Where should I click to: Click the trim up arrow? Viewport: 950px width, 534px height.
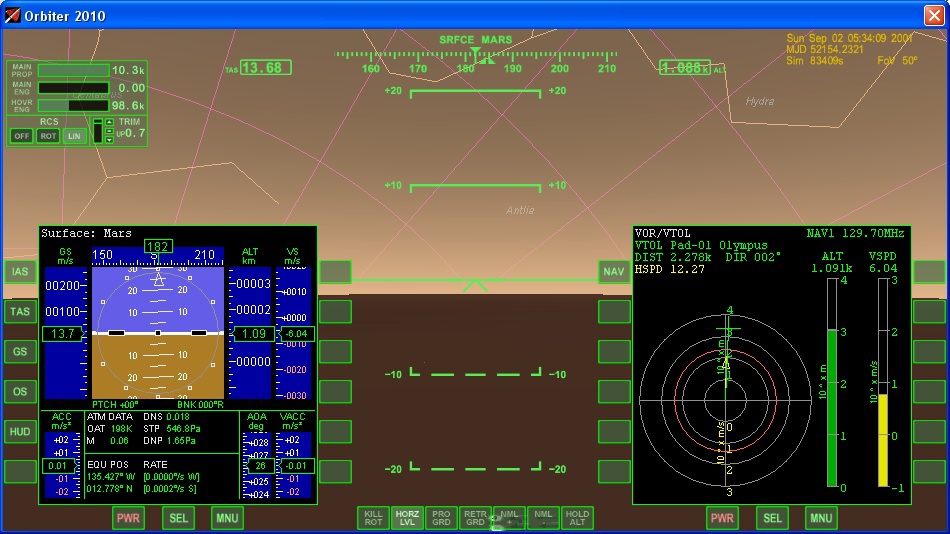pos(109,122)
